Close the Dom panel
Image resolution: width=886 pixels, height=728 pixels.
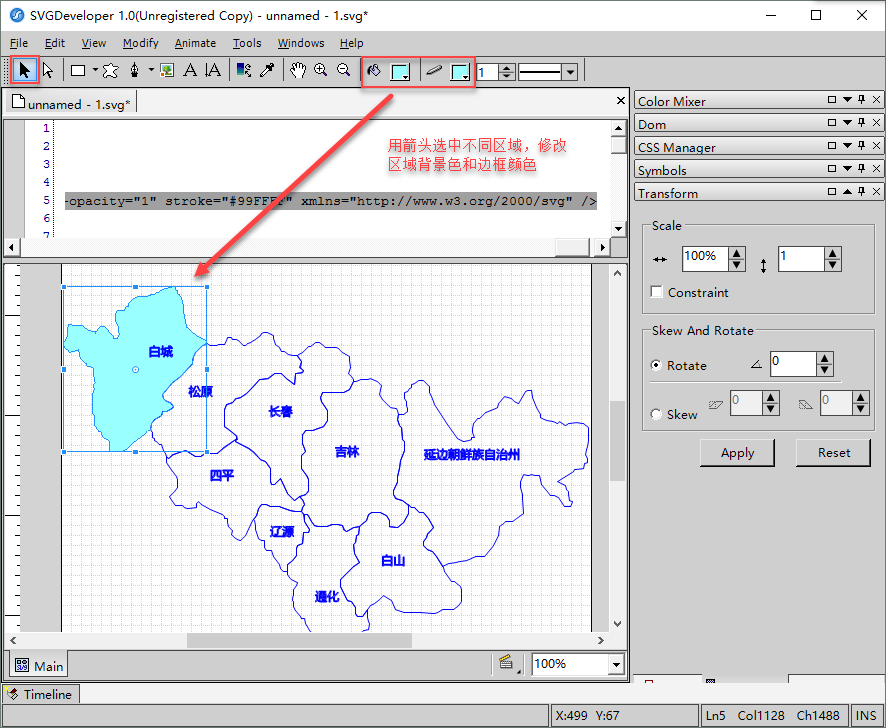tap(876, 123)
